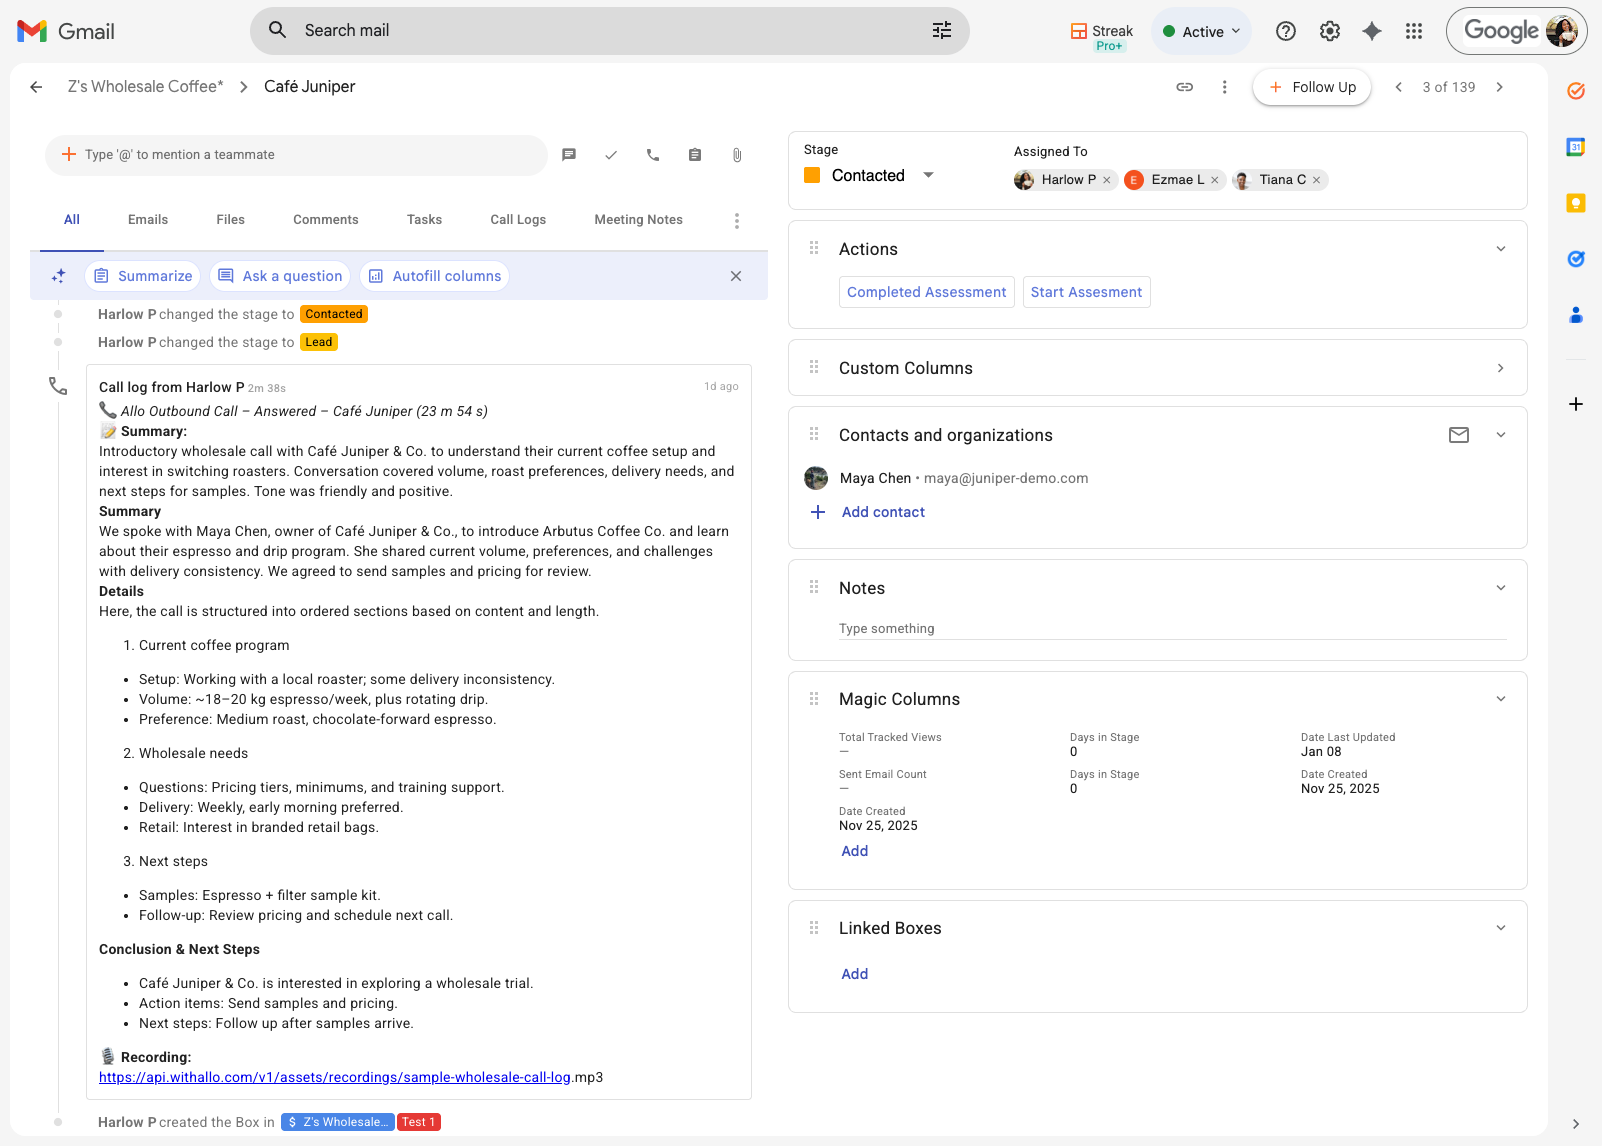Go to previous box
The height and width of the screenshot is (1146, 1602).
(x=1399, y=87)
